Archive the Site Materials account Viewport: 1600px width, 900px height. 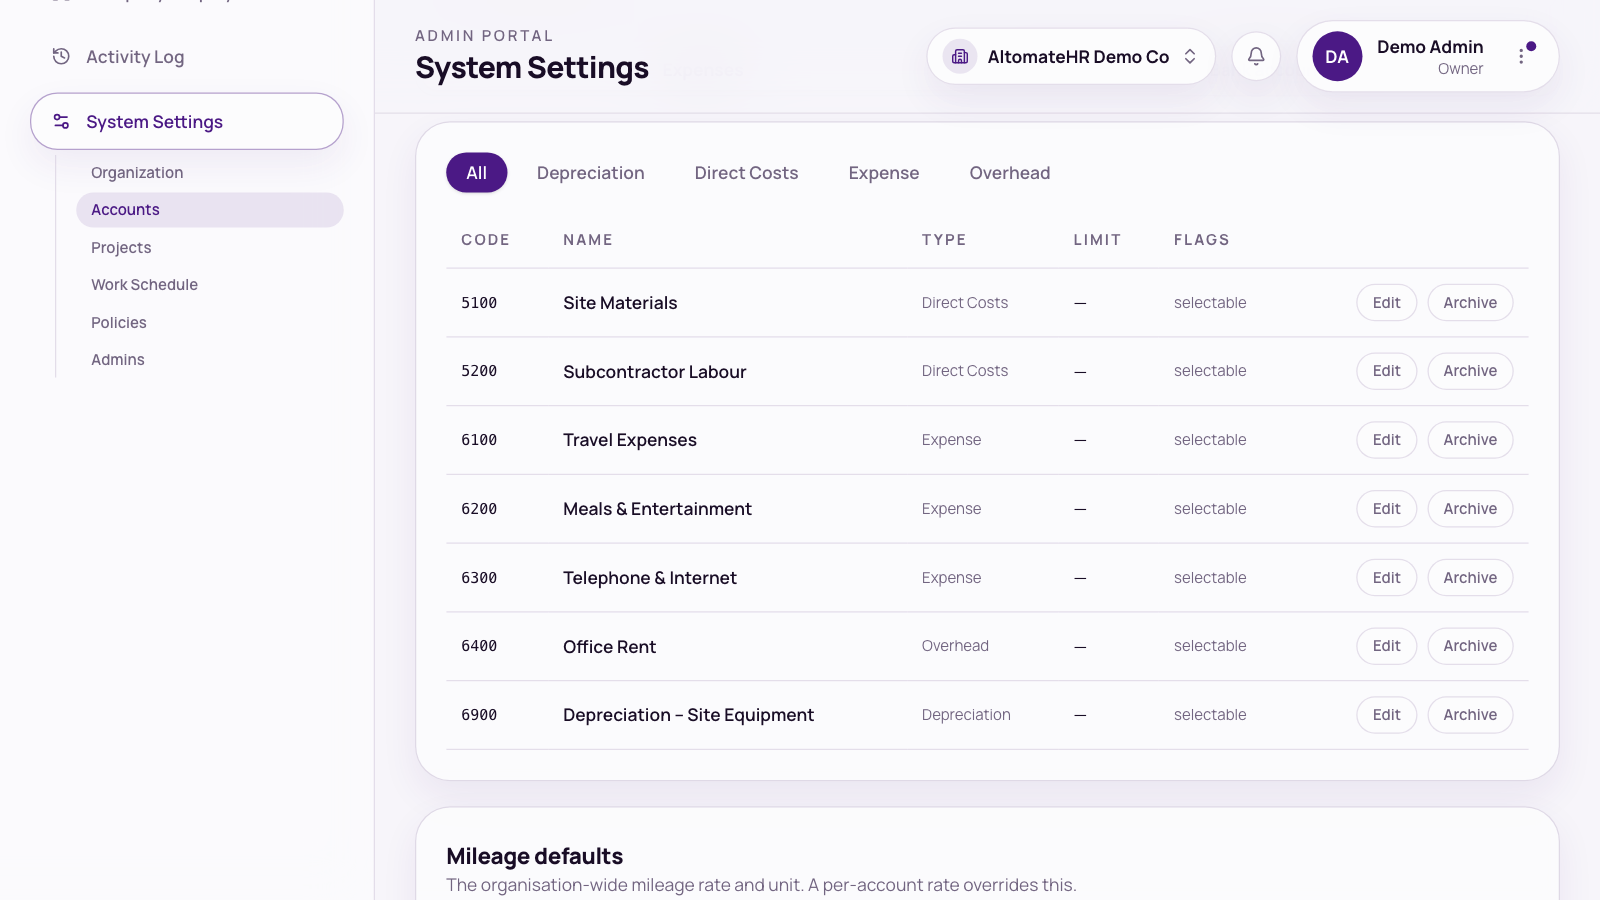1470,303
